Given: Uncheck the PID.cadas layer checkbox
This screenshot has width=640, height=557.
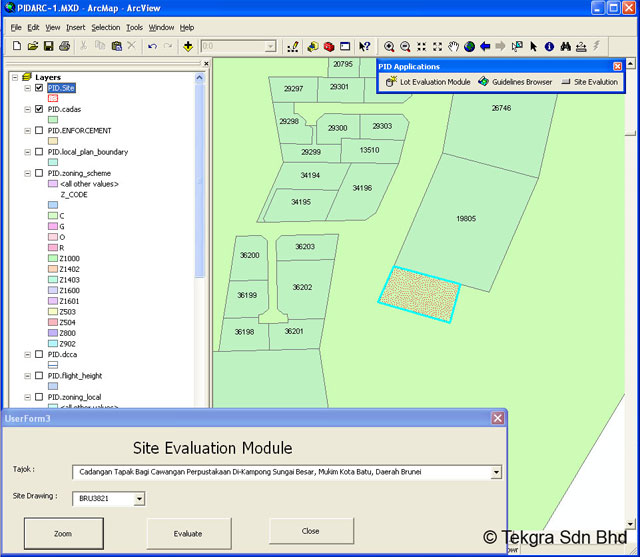Looking at the screenshot, I should [x=39, y=109].
